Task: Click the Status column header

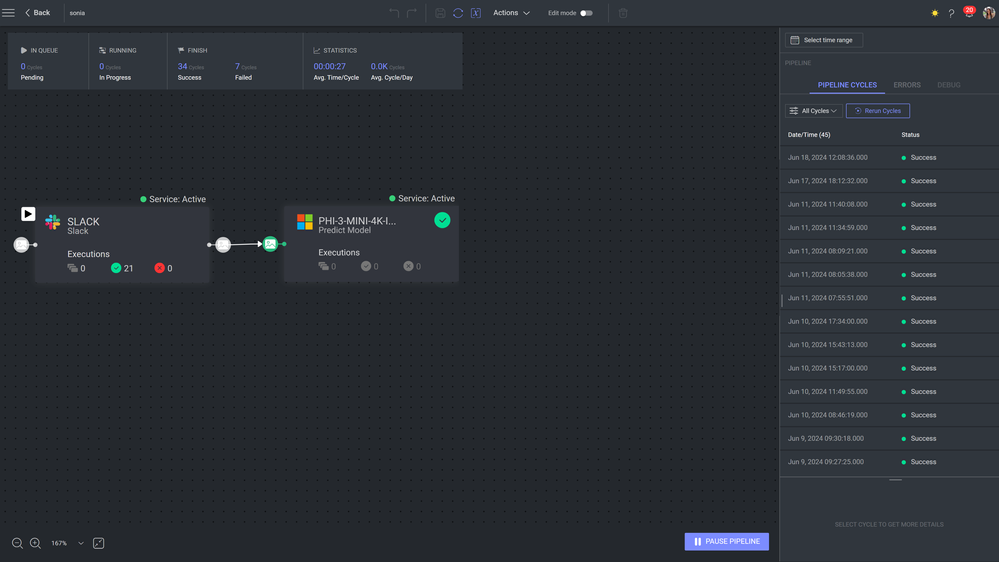Action: click(910, 135)
